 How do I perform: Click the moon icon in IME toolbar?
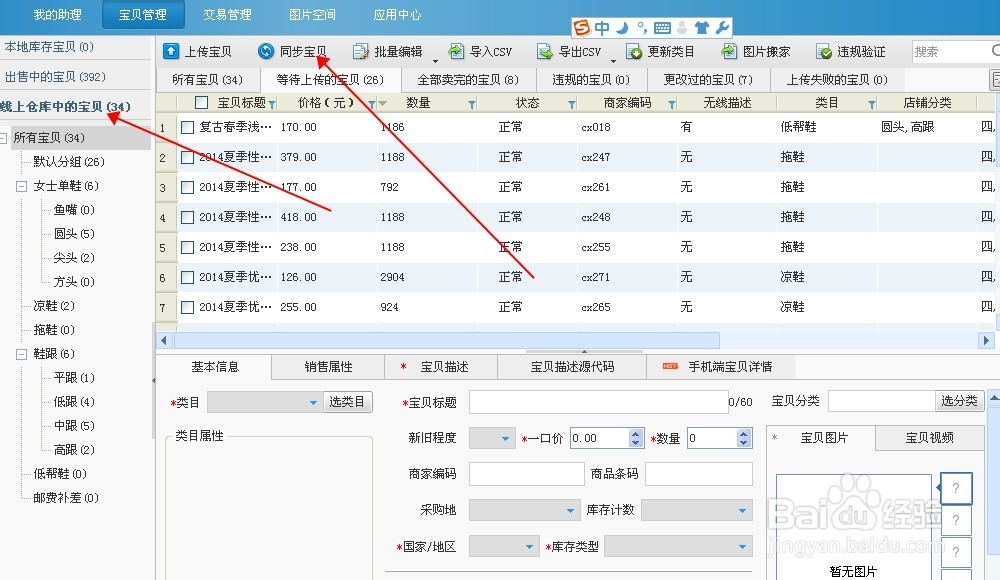tap(622, 27)
